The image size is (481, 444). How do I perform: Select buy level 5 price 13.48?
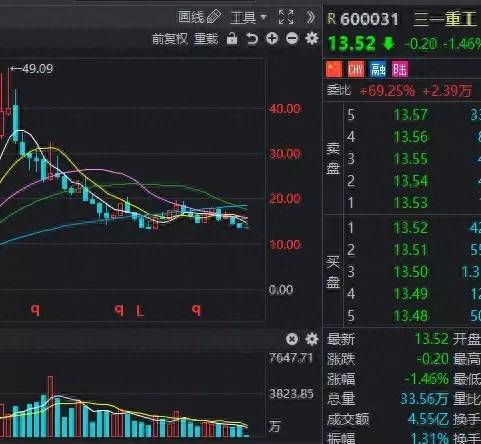click(410, 316)
